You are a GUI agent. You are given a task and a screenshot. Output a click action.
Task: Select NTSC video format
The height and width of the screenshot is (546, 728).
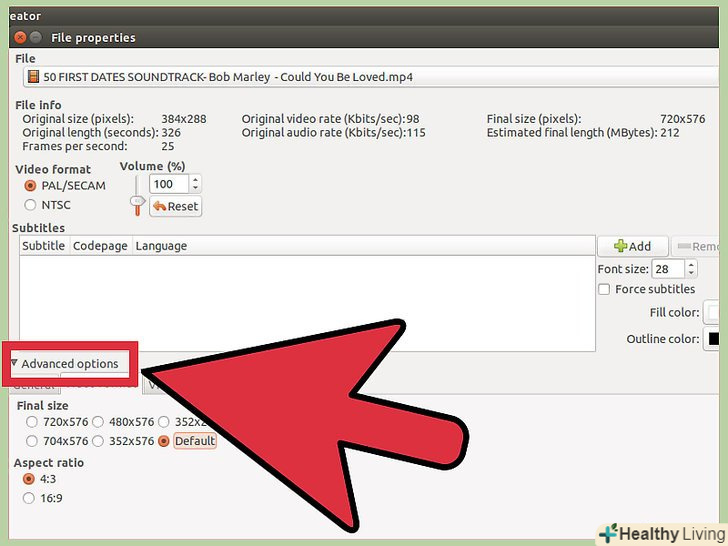[x=30, y=205]
